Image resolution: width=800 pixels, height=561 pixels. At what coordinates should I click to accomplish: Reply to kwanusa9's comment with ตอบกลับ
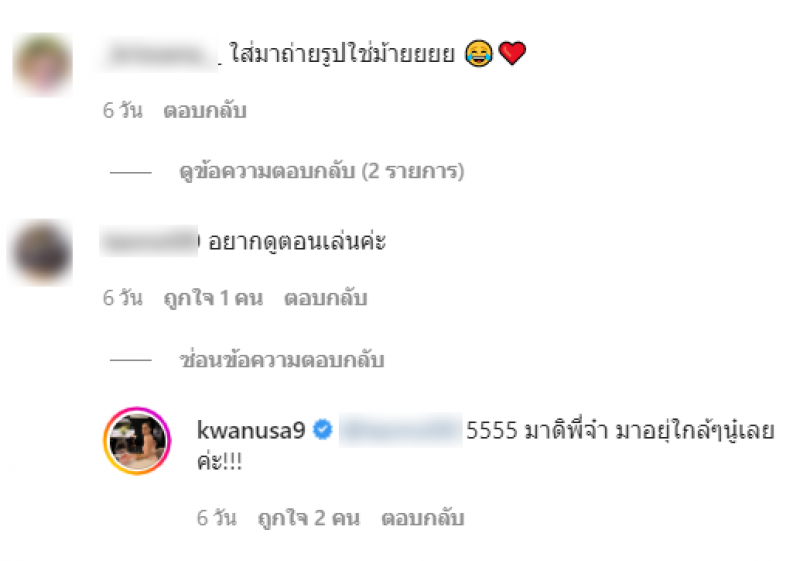point(423,518)
